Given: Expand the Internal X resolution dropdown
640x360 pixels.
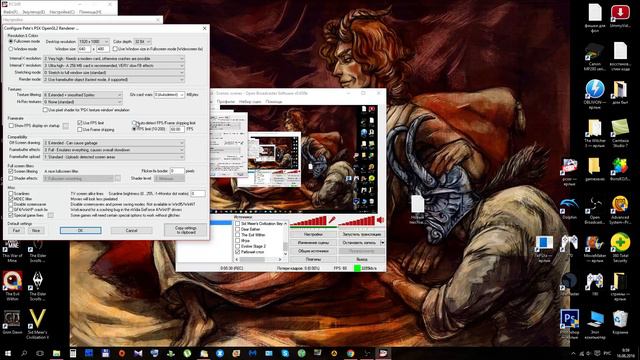Looking at the screenshot, I should coord(114,59).
